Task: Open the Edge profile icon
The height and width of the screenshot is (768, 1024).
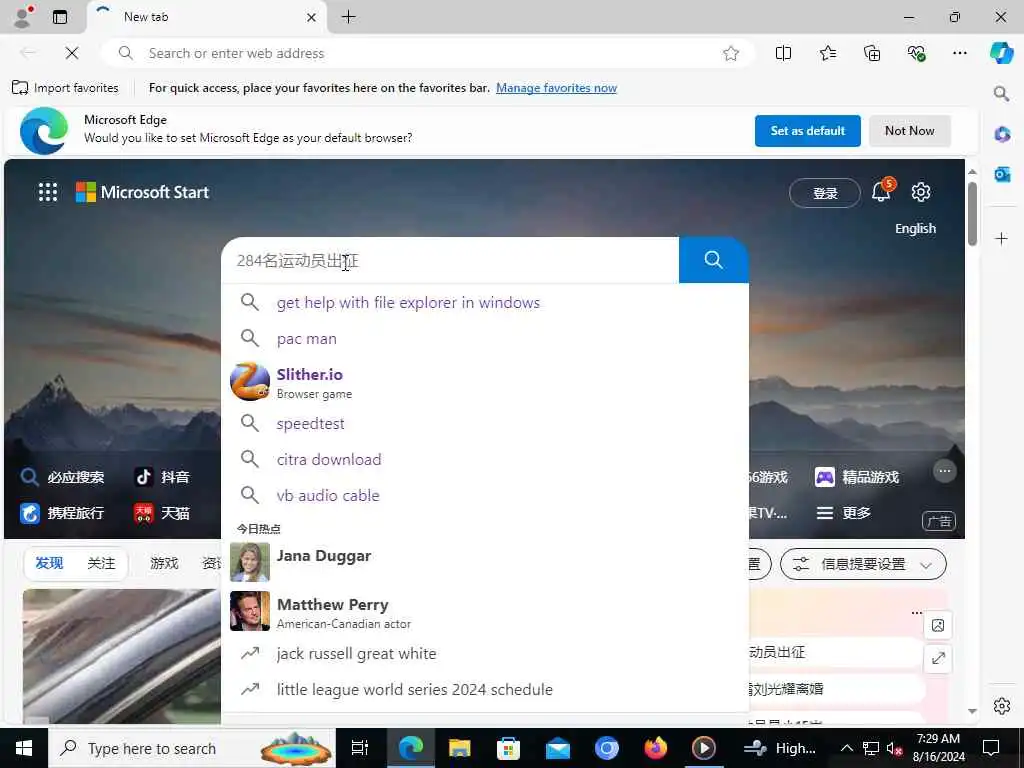Action: pyautogui.click(x=23, y=17)
